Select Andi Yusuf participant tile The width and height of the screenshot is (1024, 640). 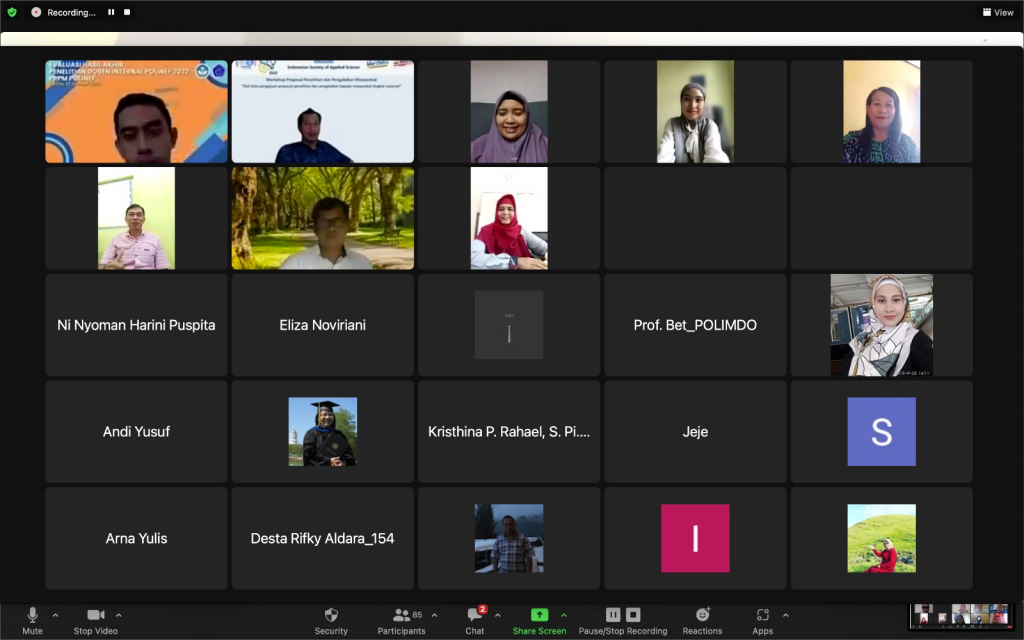pyautogui.click(x=136, y=432)
